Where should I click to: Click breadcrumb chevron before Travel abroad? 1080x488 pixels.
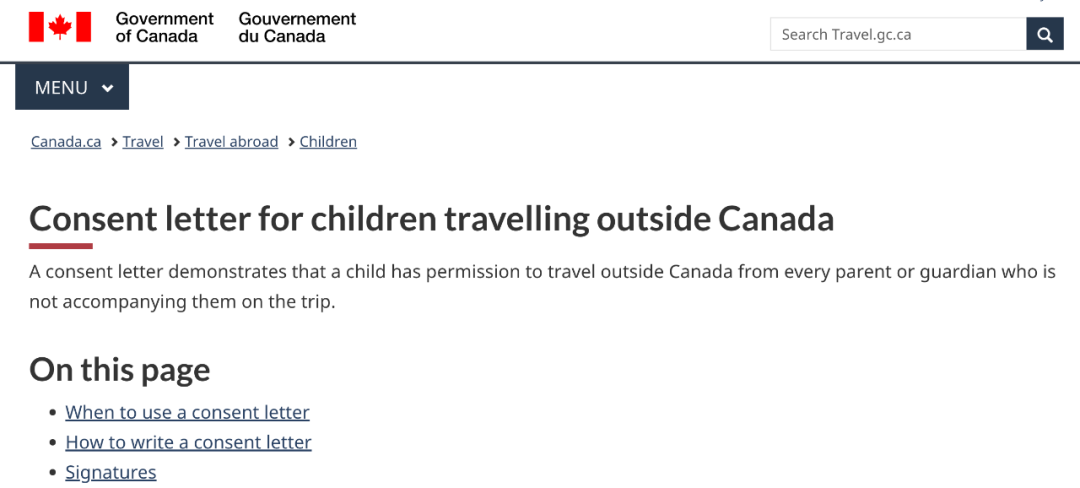click(x=176, y=142)
